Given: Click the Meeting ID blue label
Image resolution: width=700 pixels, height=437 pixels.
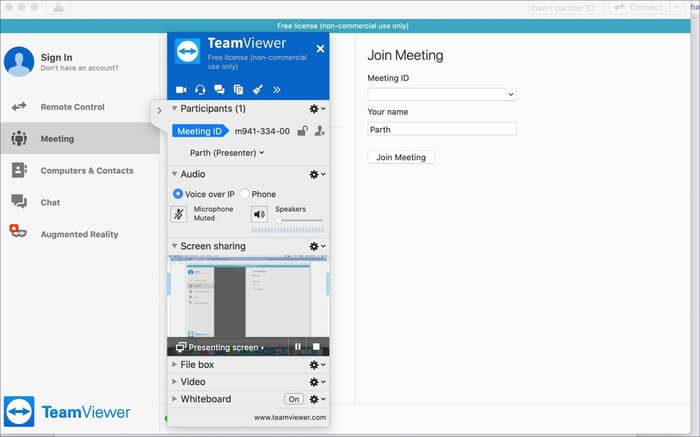Looking at the screenshot, I should [x=200, y=131].
